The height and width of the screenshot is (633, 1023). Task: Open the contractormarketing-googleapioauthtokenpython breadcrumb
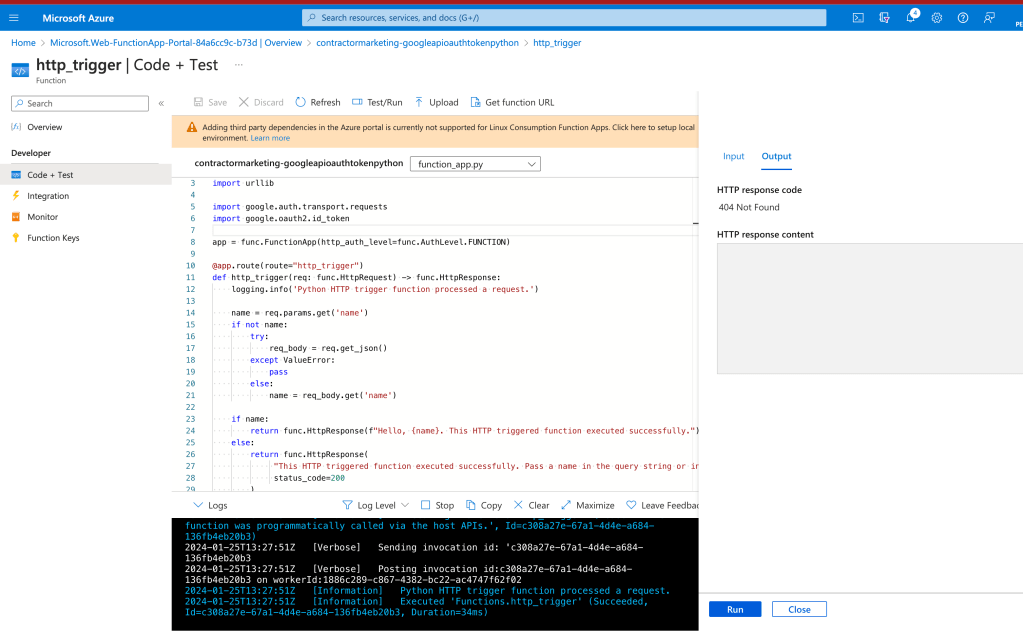[418, 42]
